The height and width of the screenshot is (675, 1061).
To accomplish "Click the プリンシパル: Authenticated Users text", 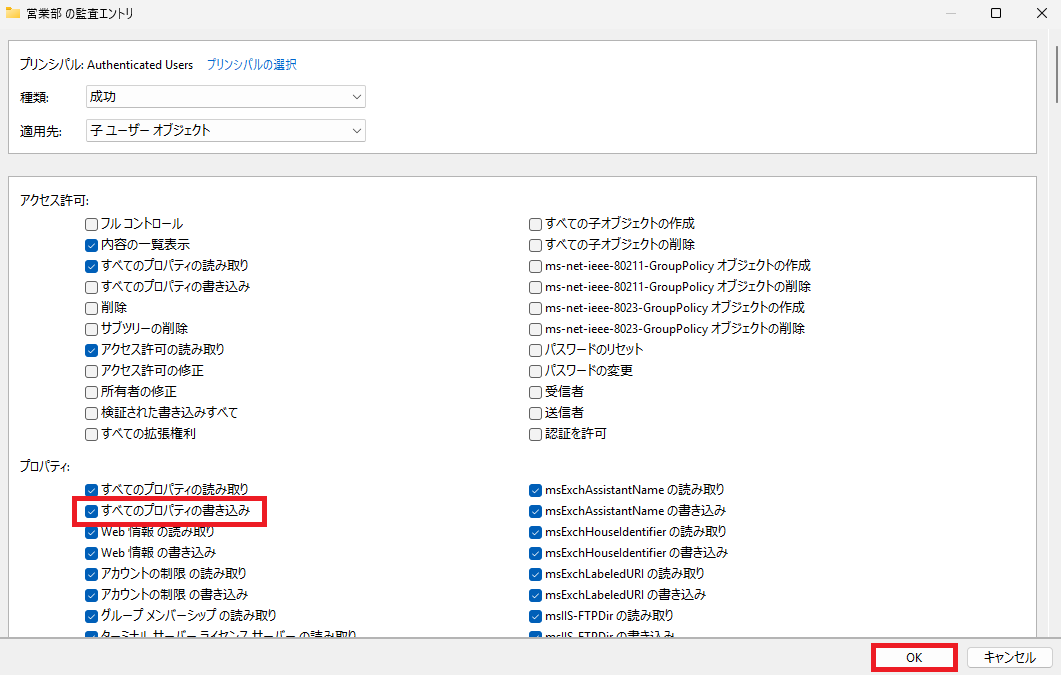I will click(x=106, y=65).
